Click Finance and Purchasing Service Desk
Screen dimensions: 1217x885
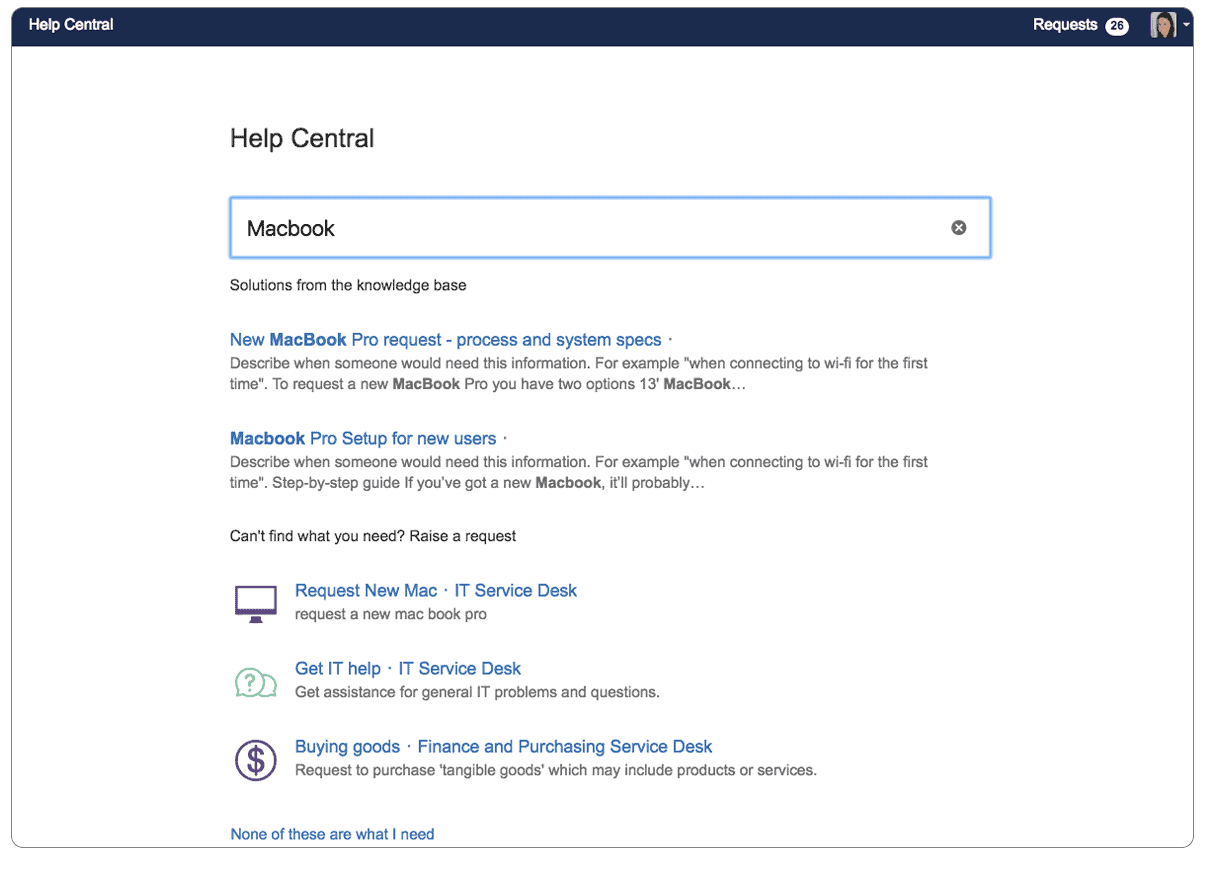pyautogui.click(x=565, y=747)
